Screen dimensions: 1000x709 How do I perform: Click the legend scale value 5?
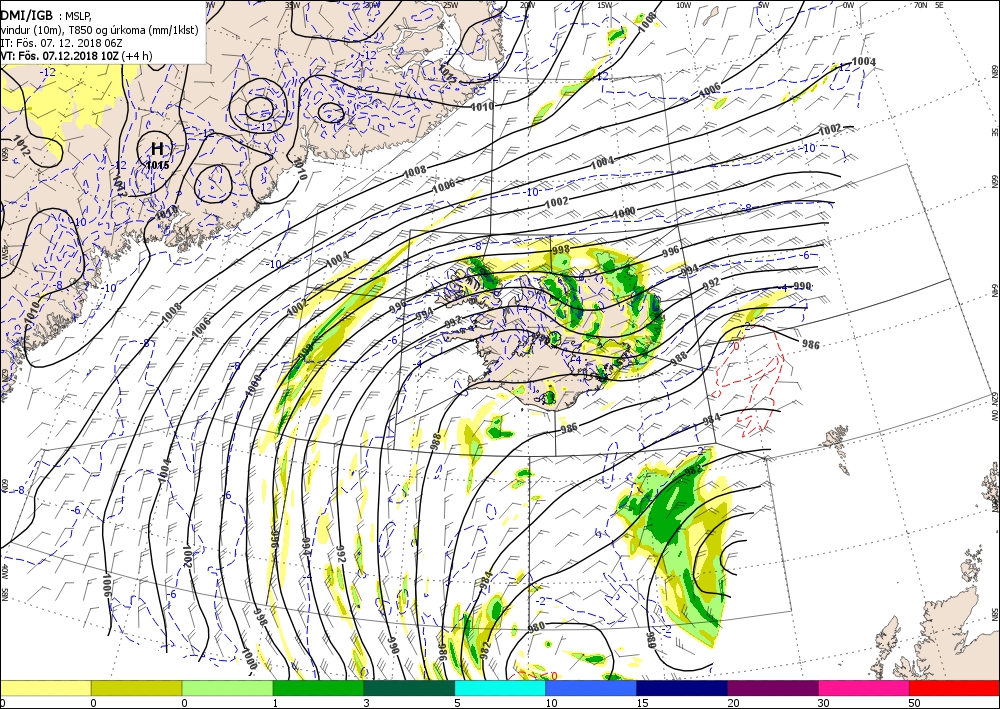[457, 703]
